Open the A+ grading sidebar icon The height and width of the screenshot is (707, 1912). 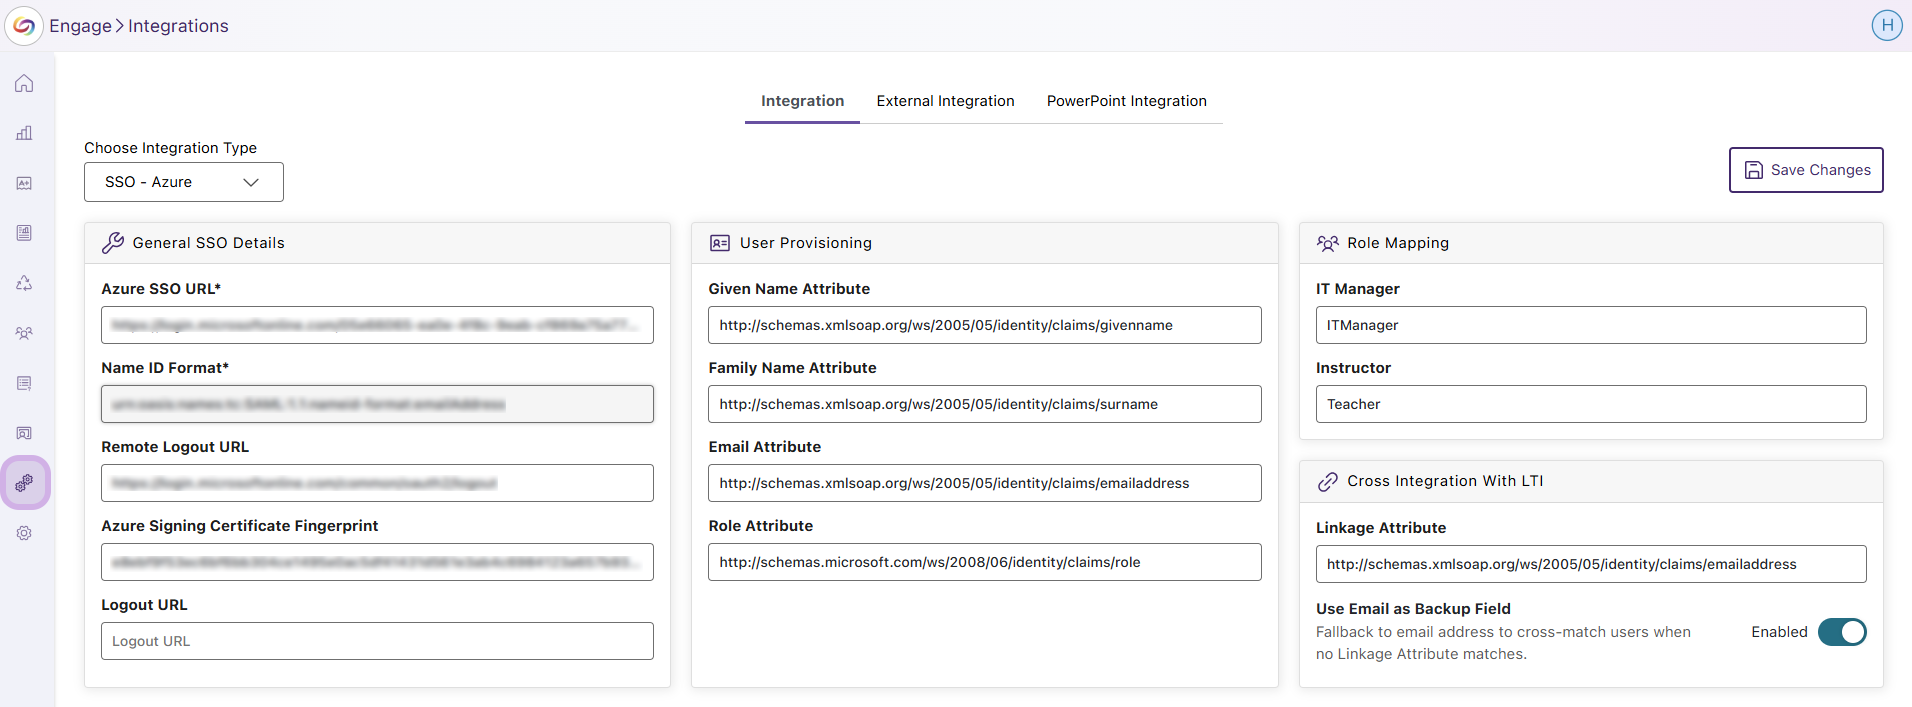click(x=24, y=183)
